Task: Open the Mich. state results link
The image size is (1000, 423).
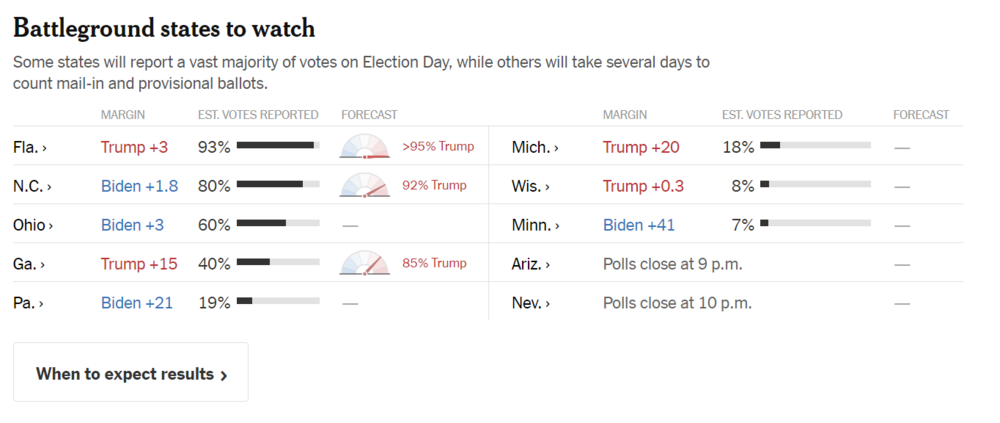Action: [x=535, y=147]
